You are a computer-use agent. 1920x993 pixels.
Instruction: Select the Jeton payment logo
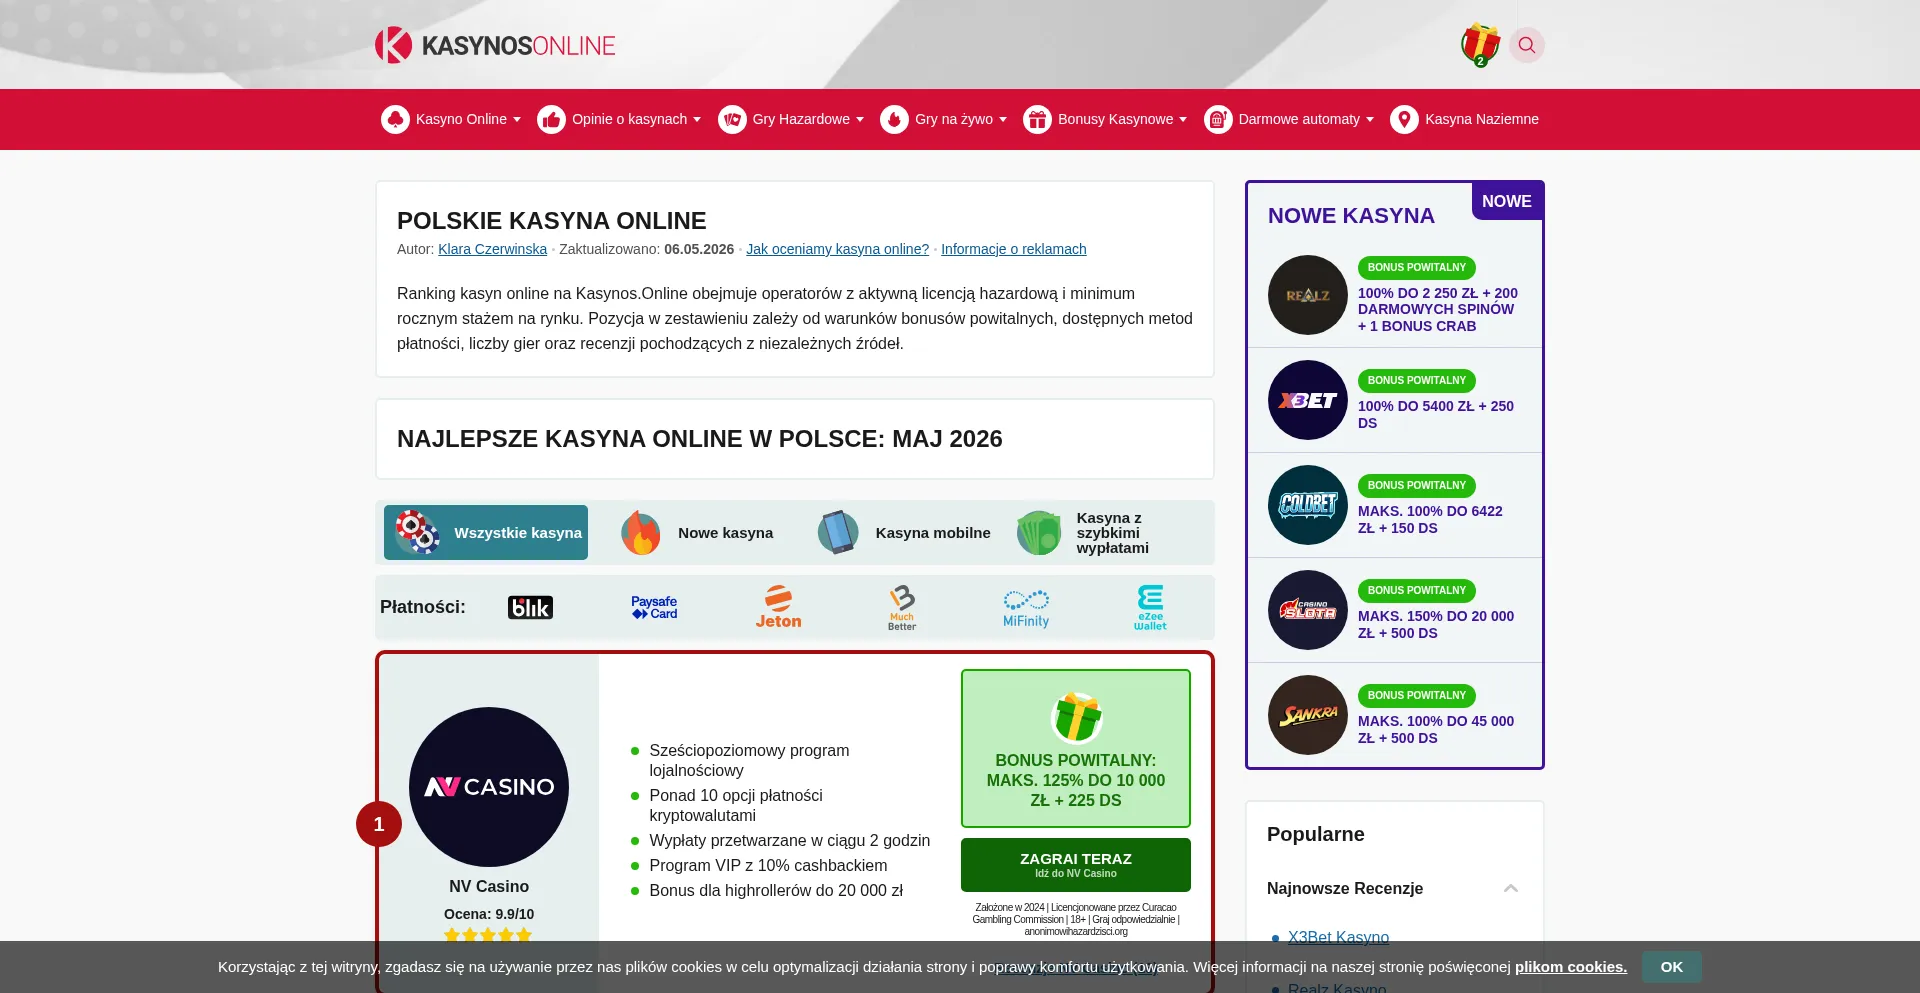point(778,607)
